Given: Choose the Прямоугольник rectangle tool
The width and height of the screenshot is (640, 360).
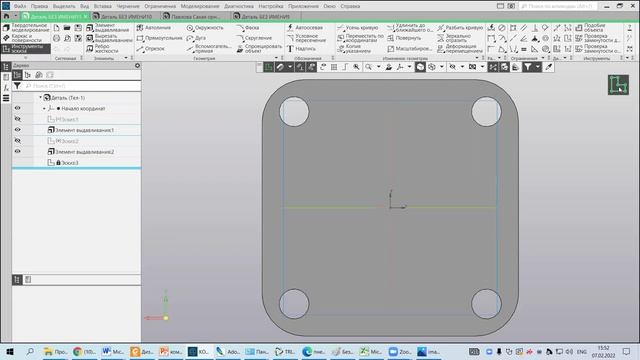Looking at the screenshot, I should pyautogui.click(x=159, y=38).
